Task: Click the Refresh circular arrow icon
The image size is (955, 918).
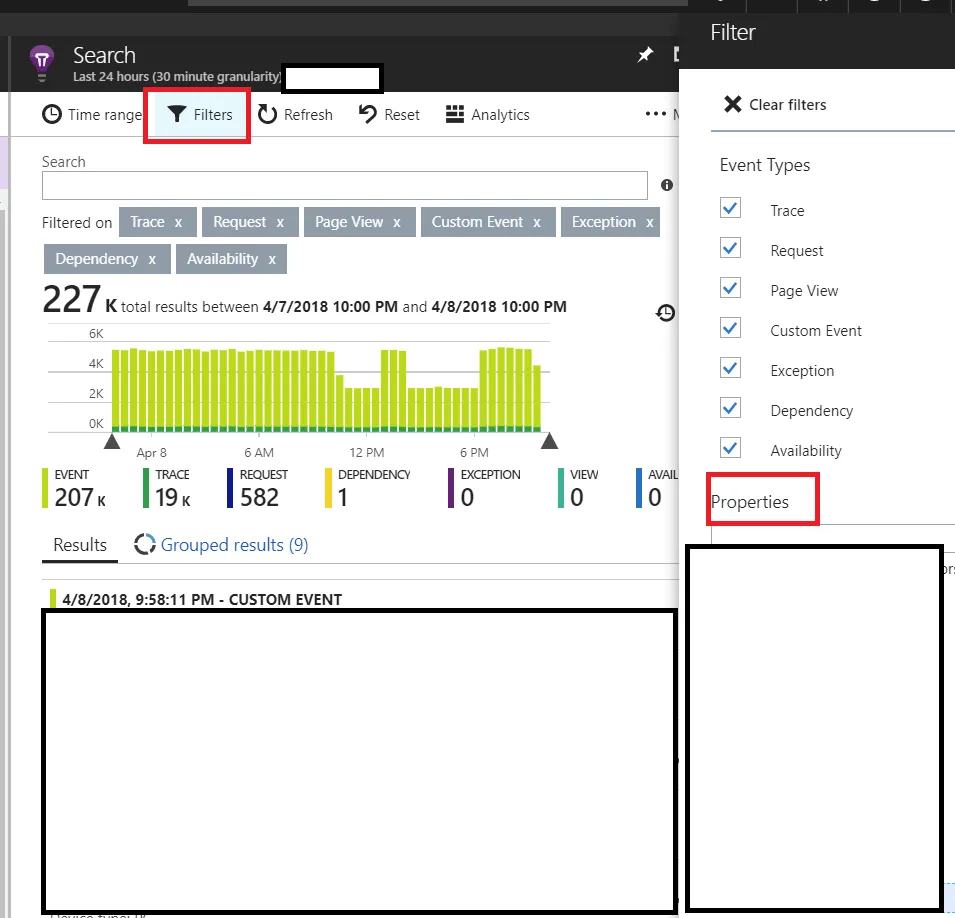Action: [x=267, y=114]
